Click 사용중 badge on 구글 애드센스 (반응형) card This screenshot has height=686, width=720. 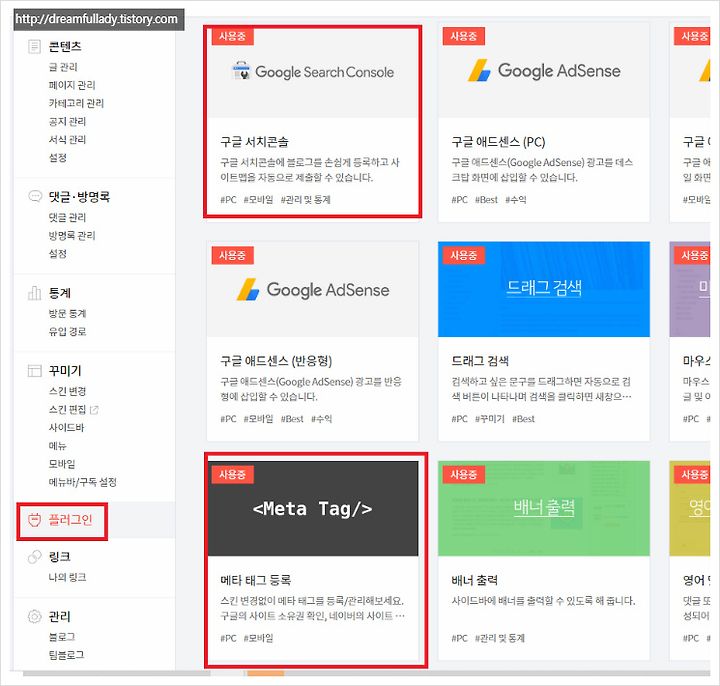click(232, 255)
